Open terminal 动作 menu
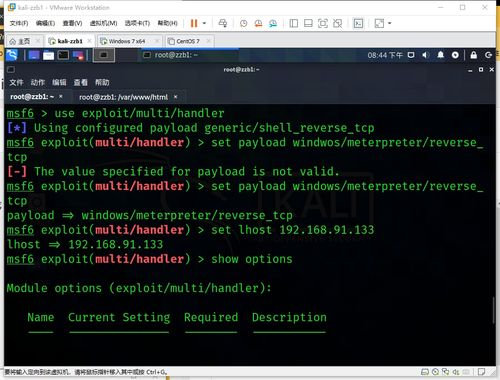The height and width of the screenshot is (380, 500). [37, 82]
